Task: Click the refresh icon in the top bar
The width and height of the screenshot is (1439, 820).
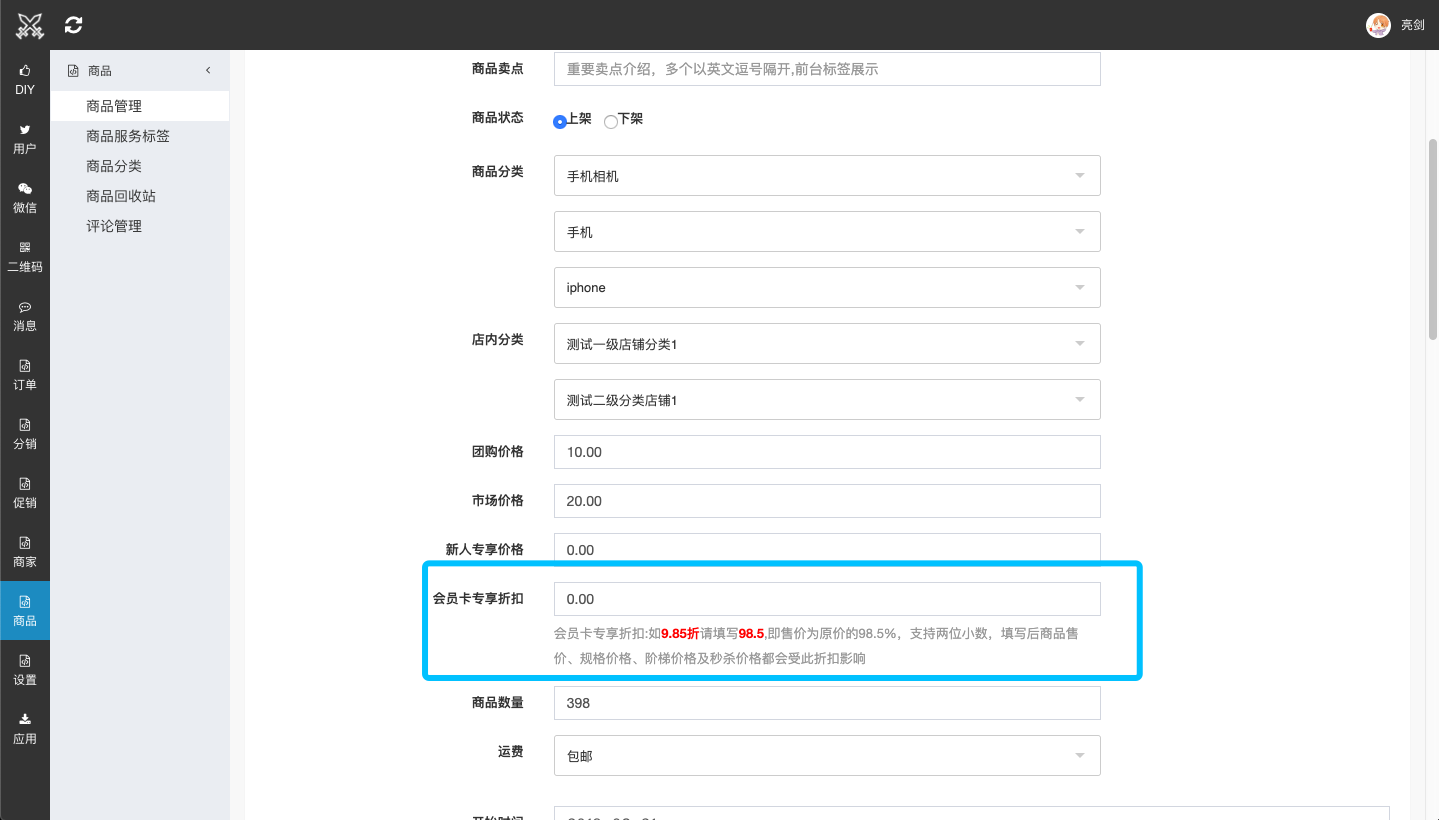Action: [x=72, y=24]
